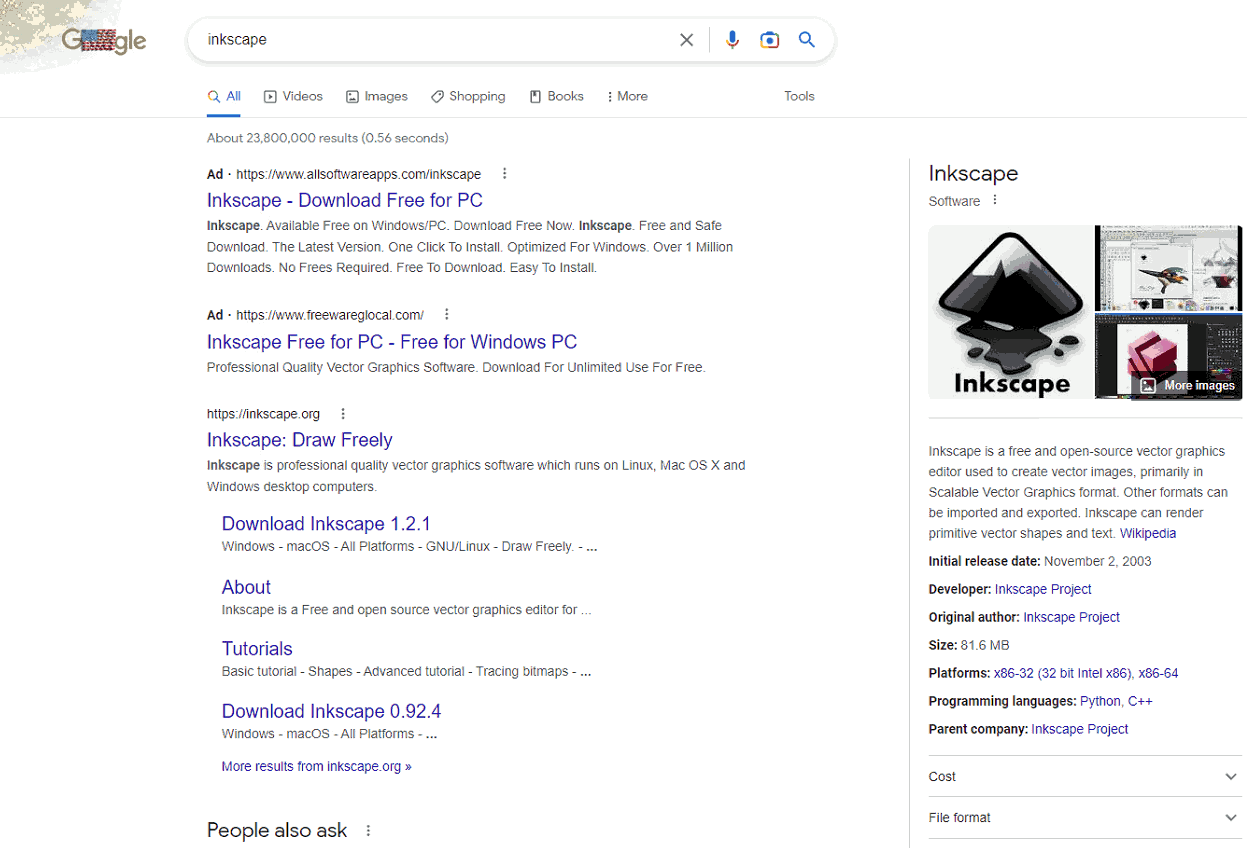
Task: Open 'x86-32 (32 bit Intel x86)' platform link
Action: tap(1063, 673)
